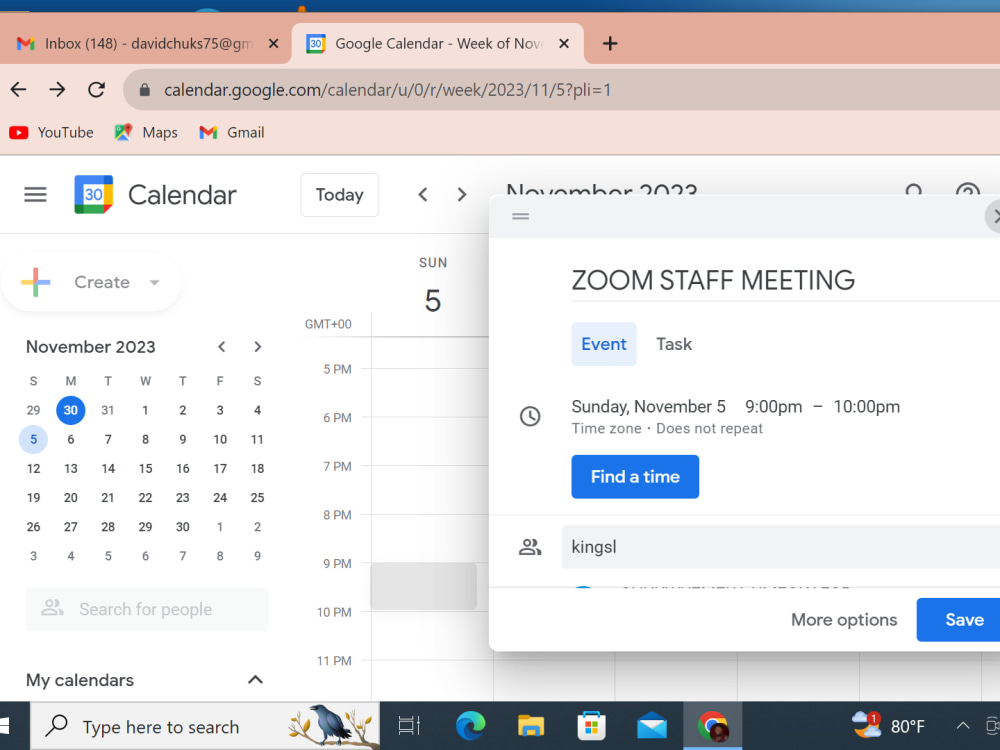Switch to the Task tab
Screen dimensions: 1000x750
click(673, 344)
